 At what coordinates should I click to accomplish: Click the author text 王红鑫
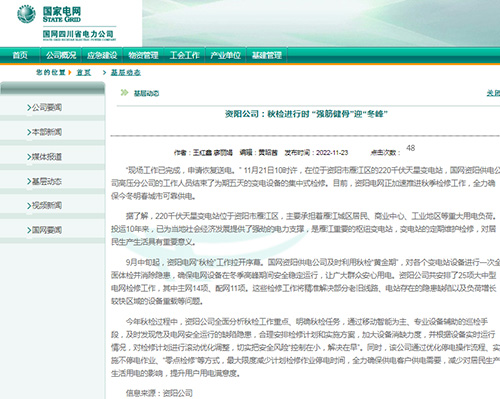point(203,153)
